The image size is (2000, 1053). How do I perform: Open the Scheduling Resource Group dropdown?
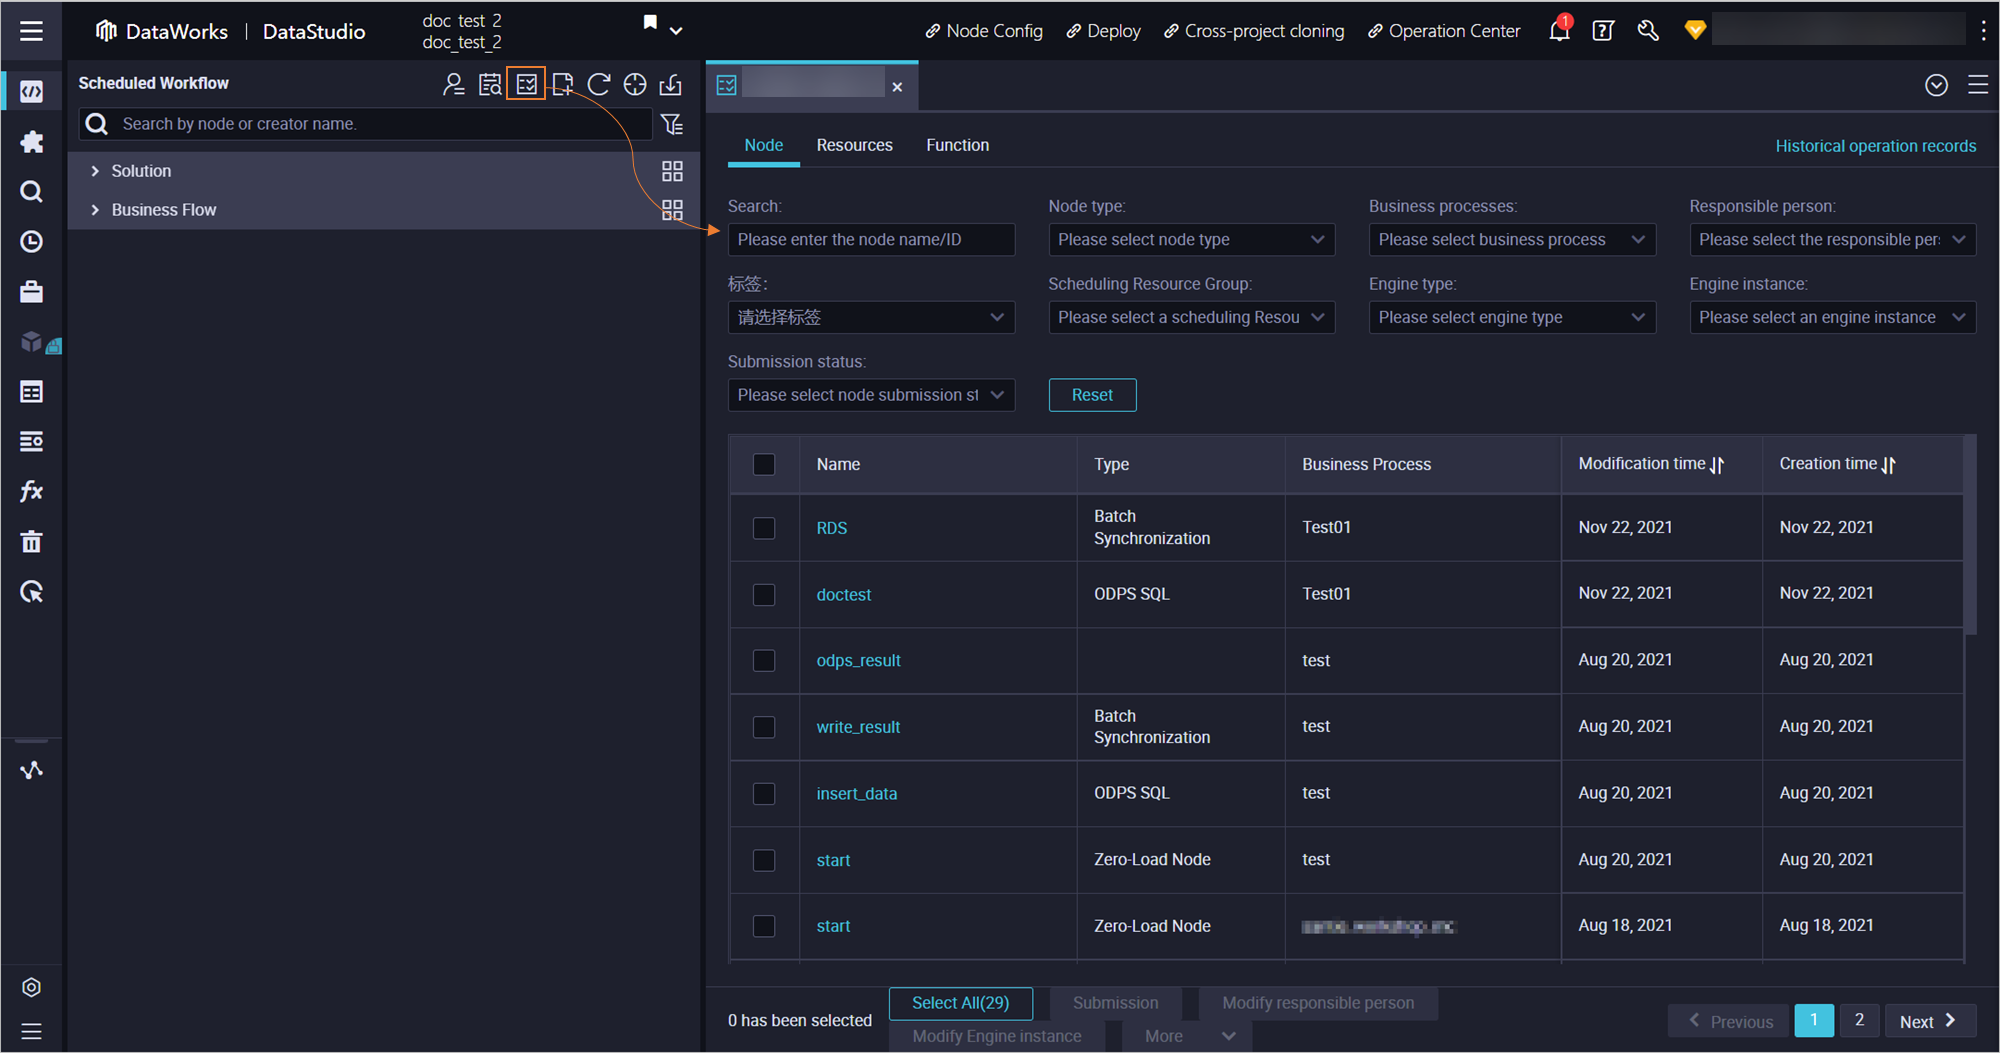[1191, 317]
